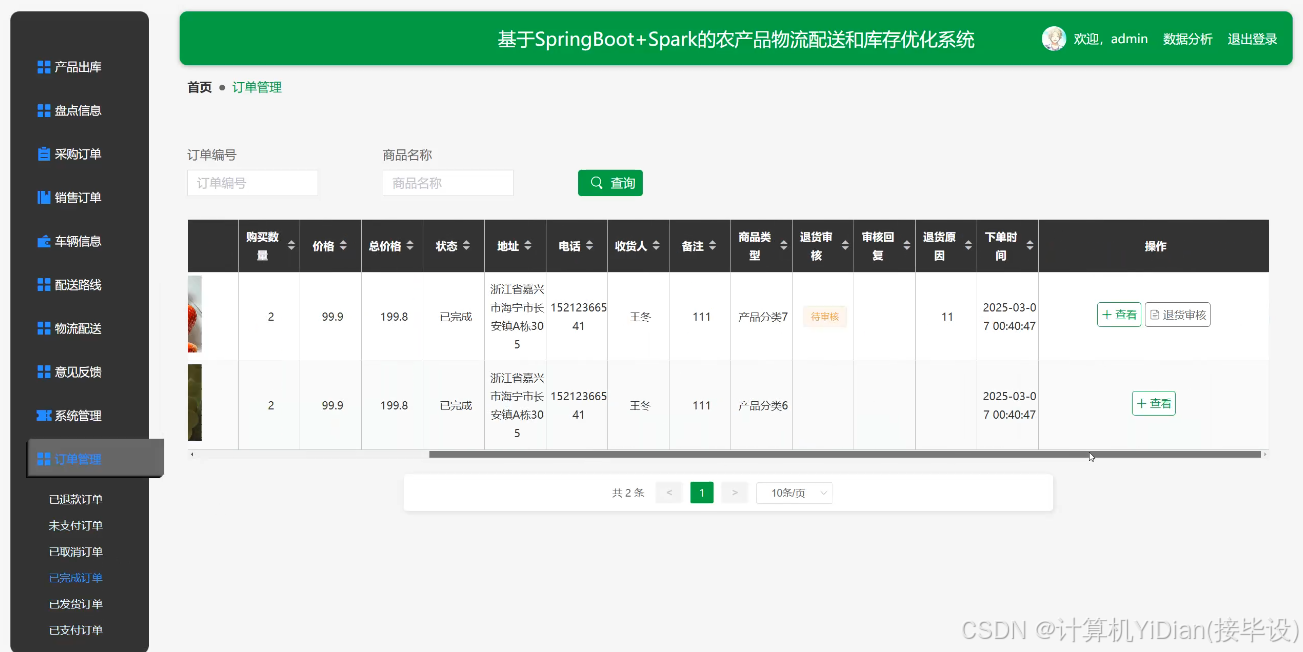1303x652 pixels.
Task: Click the 产品分类7 cell
Action: [x=763, y=317]
